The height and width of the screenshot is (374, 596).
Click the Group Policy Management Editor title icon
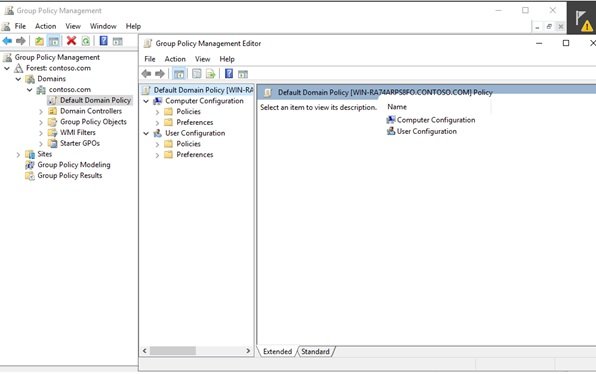tap(147, 43)
